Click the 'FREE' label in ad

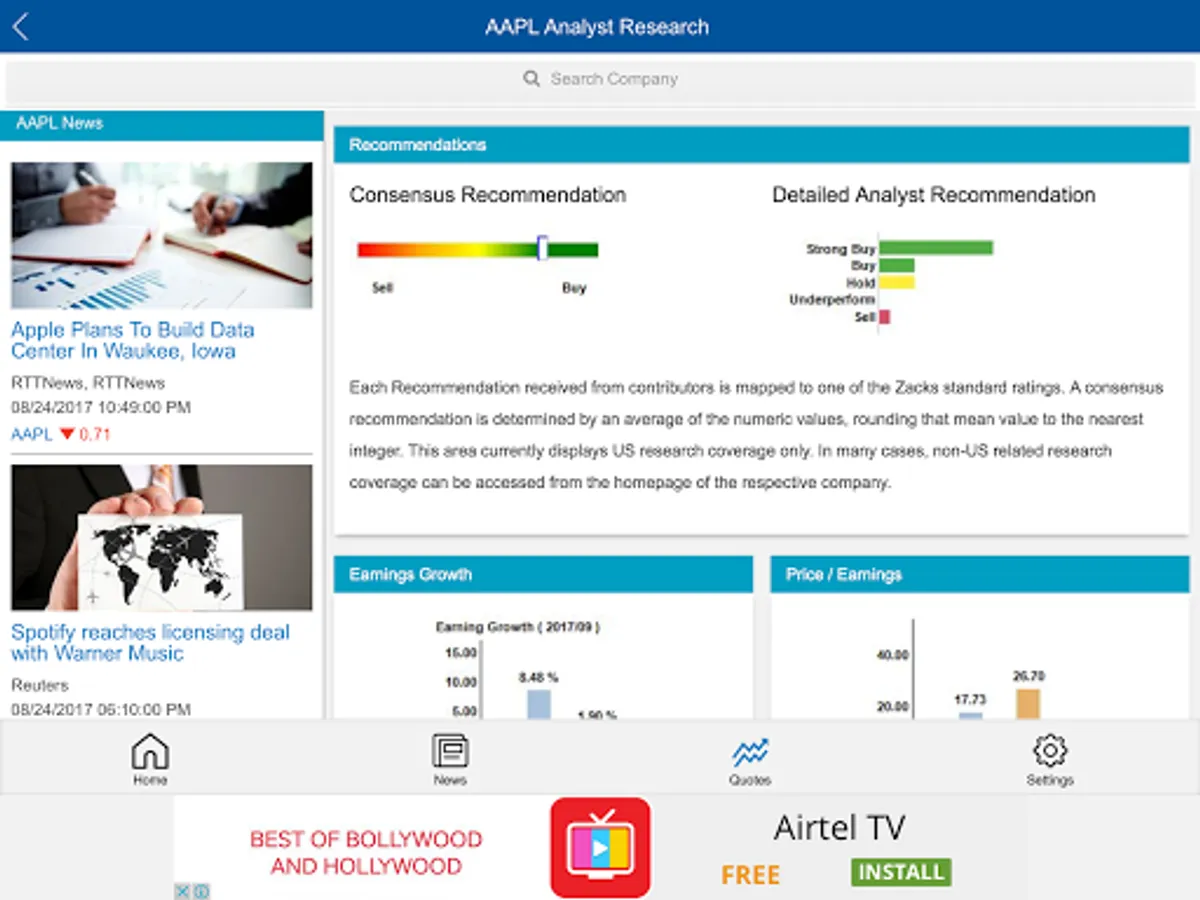(751, 875)
